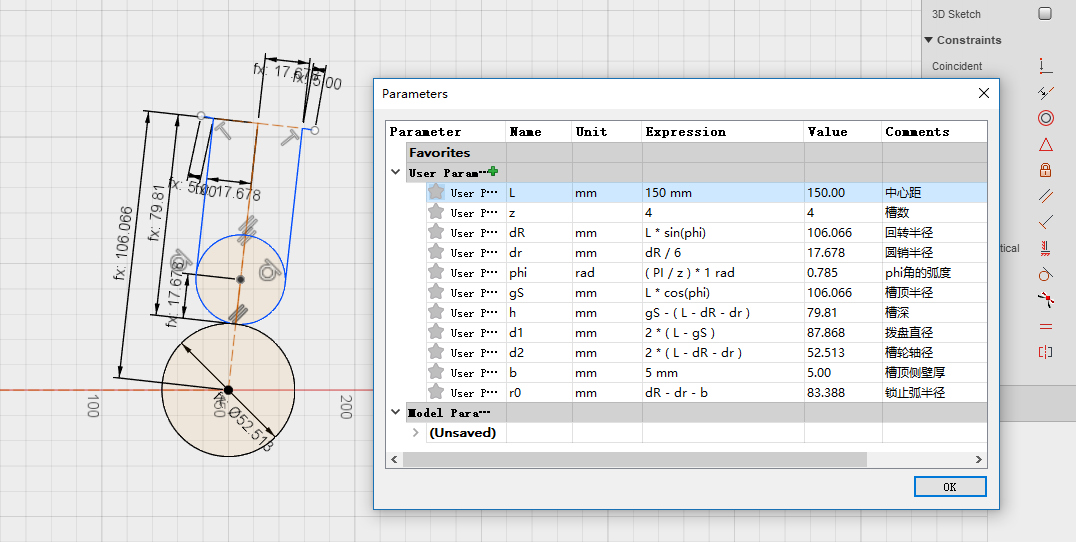Select the 'dR / 6' expression cell
Screen dimensions: 1076x542
723,252
